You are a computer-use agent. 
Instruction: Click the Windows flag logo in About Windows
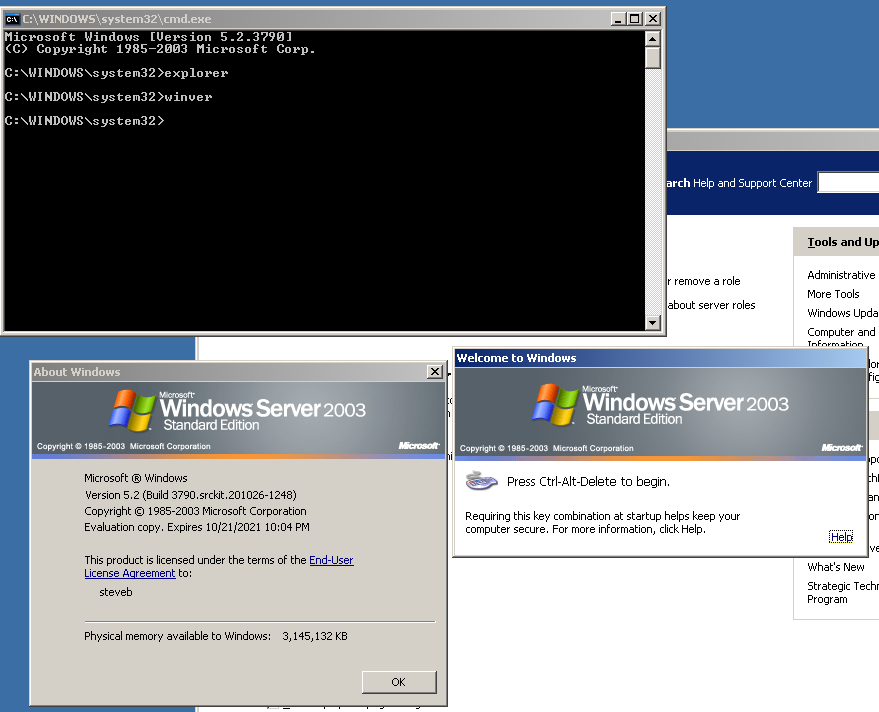click(x=132, y=410)
